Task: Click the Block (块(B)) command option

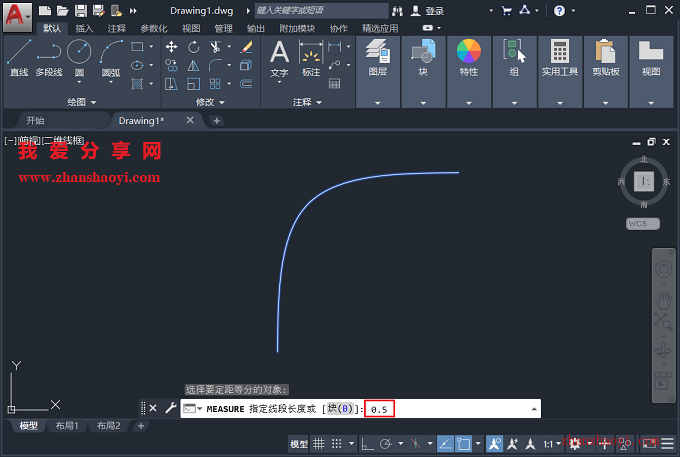Action: pyautogui.click(x=340, y=408)
